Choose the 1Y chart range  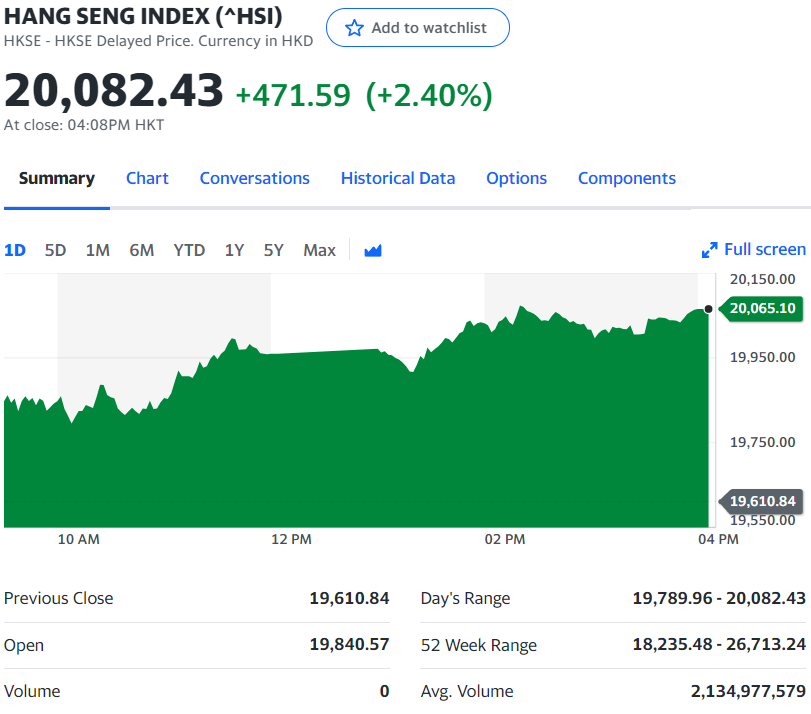[234, 250]
